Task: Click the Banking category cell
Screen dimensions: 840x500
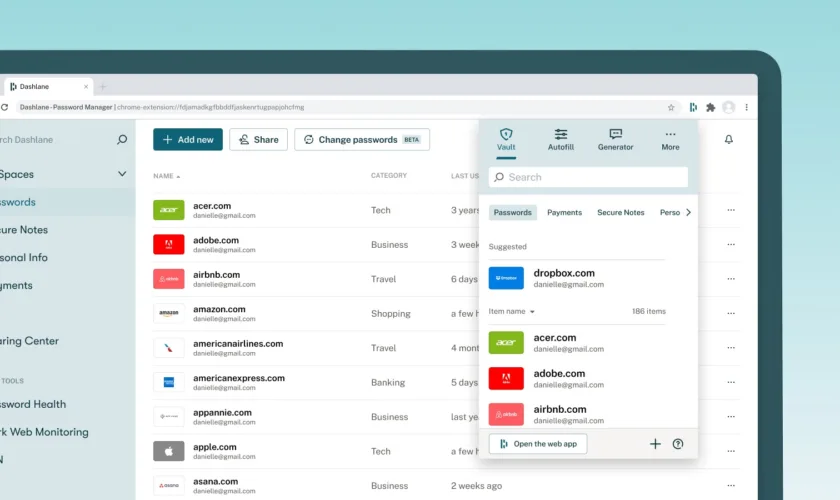Action: point(388,382)
